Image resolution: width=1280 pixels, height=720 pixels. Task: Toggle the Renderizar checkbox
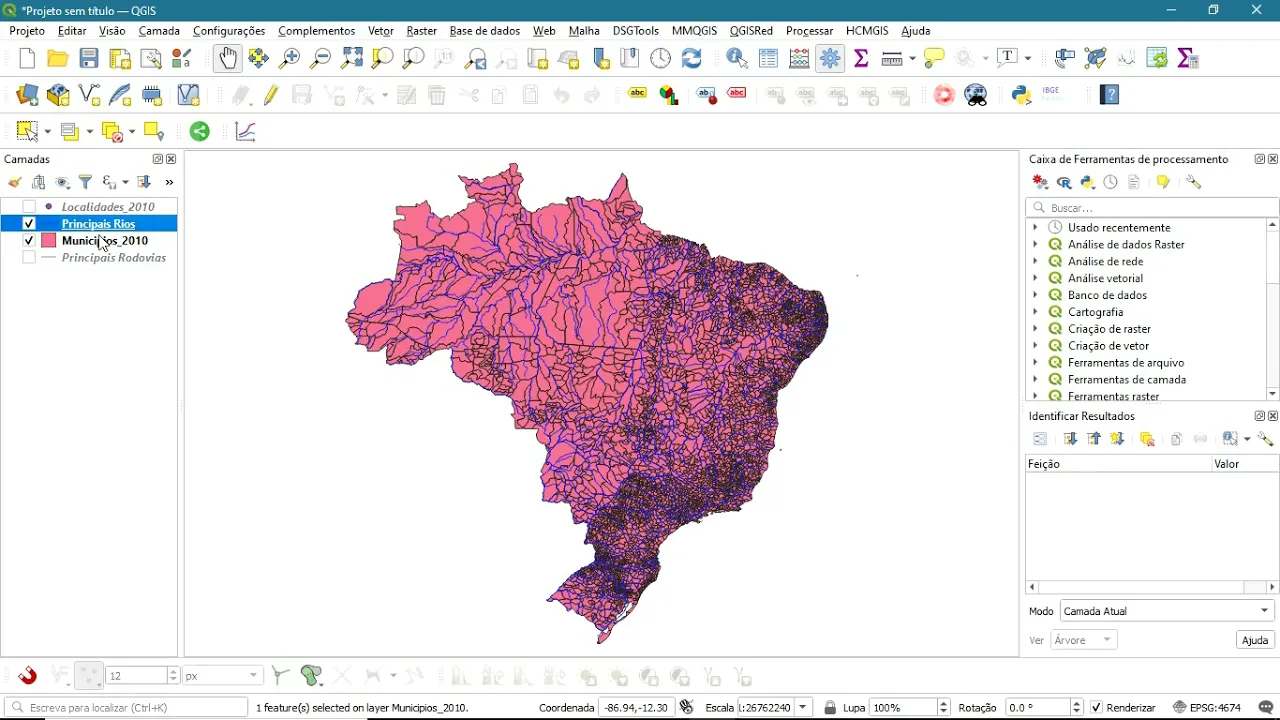(x=1096, y=708)
